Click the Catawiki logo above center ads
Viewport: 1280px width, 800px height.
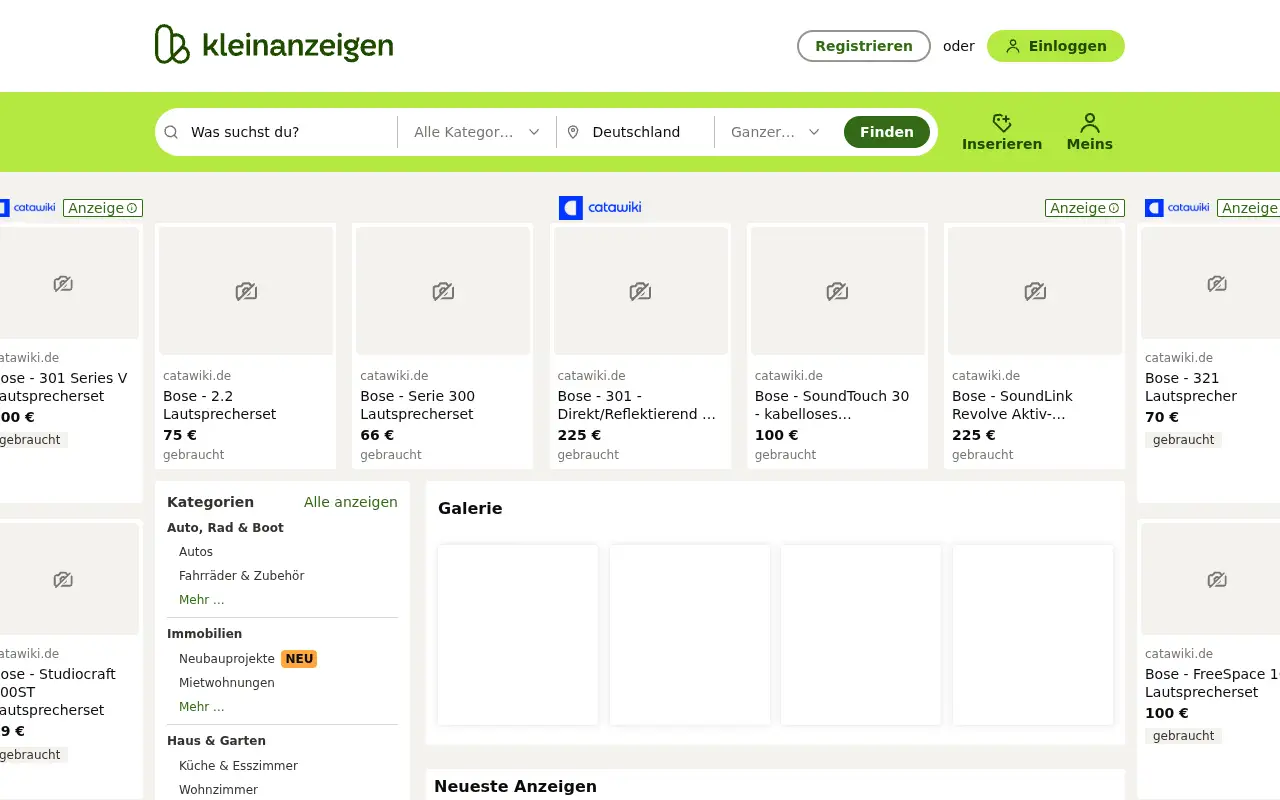[x=600, y=208]
